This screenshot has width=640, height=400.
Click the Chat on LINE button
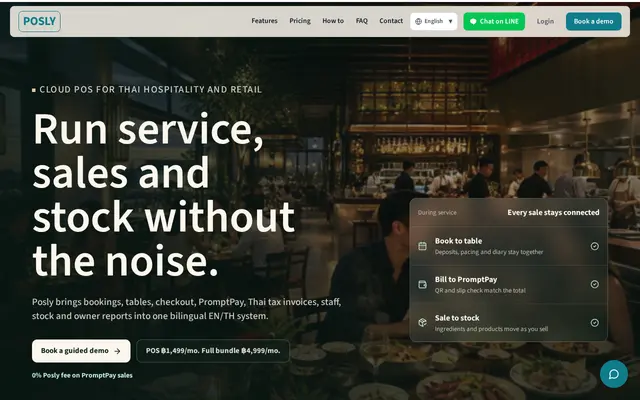[494, 22]
